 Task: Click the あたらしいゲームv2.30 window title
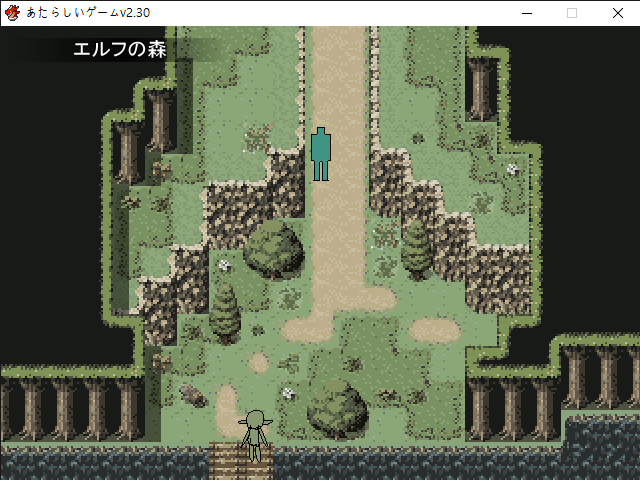click(88, 13)
